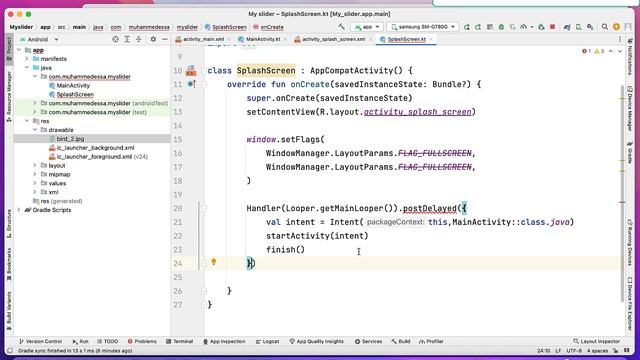Select MainActivity in project tree
Viewport: 640px width, 360px height.
click(73, 85)
